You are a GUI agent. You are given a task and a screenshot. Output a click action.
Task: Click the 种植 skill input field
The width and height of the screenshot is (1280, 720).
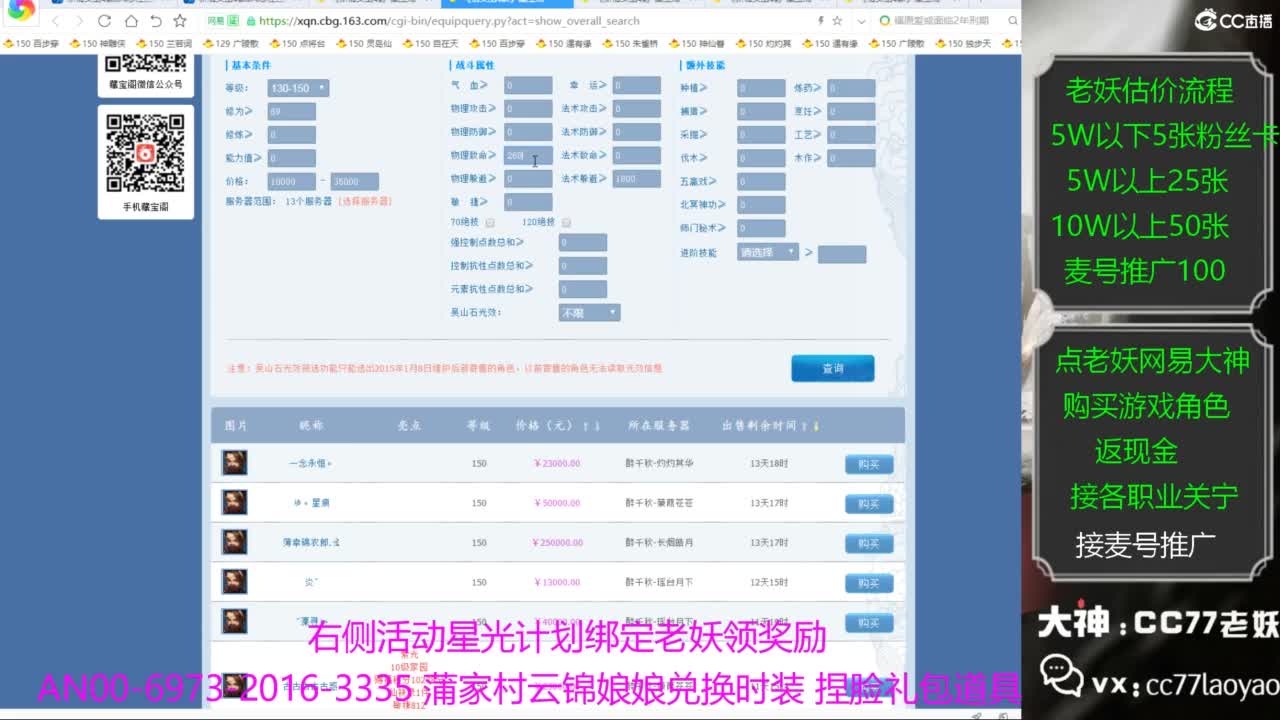[x=762, y=87]
